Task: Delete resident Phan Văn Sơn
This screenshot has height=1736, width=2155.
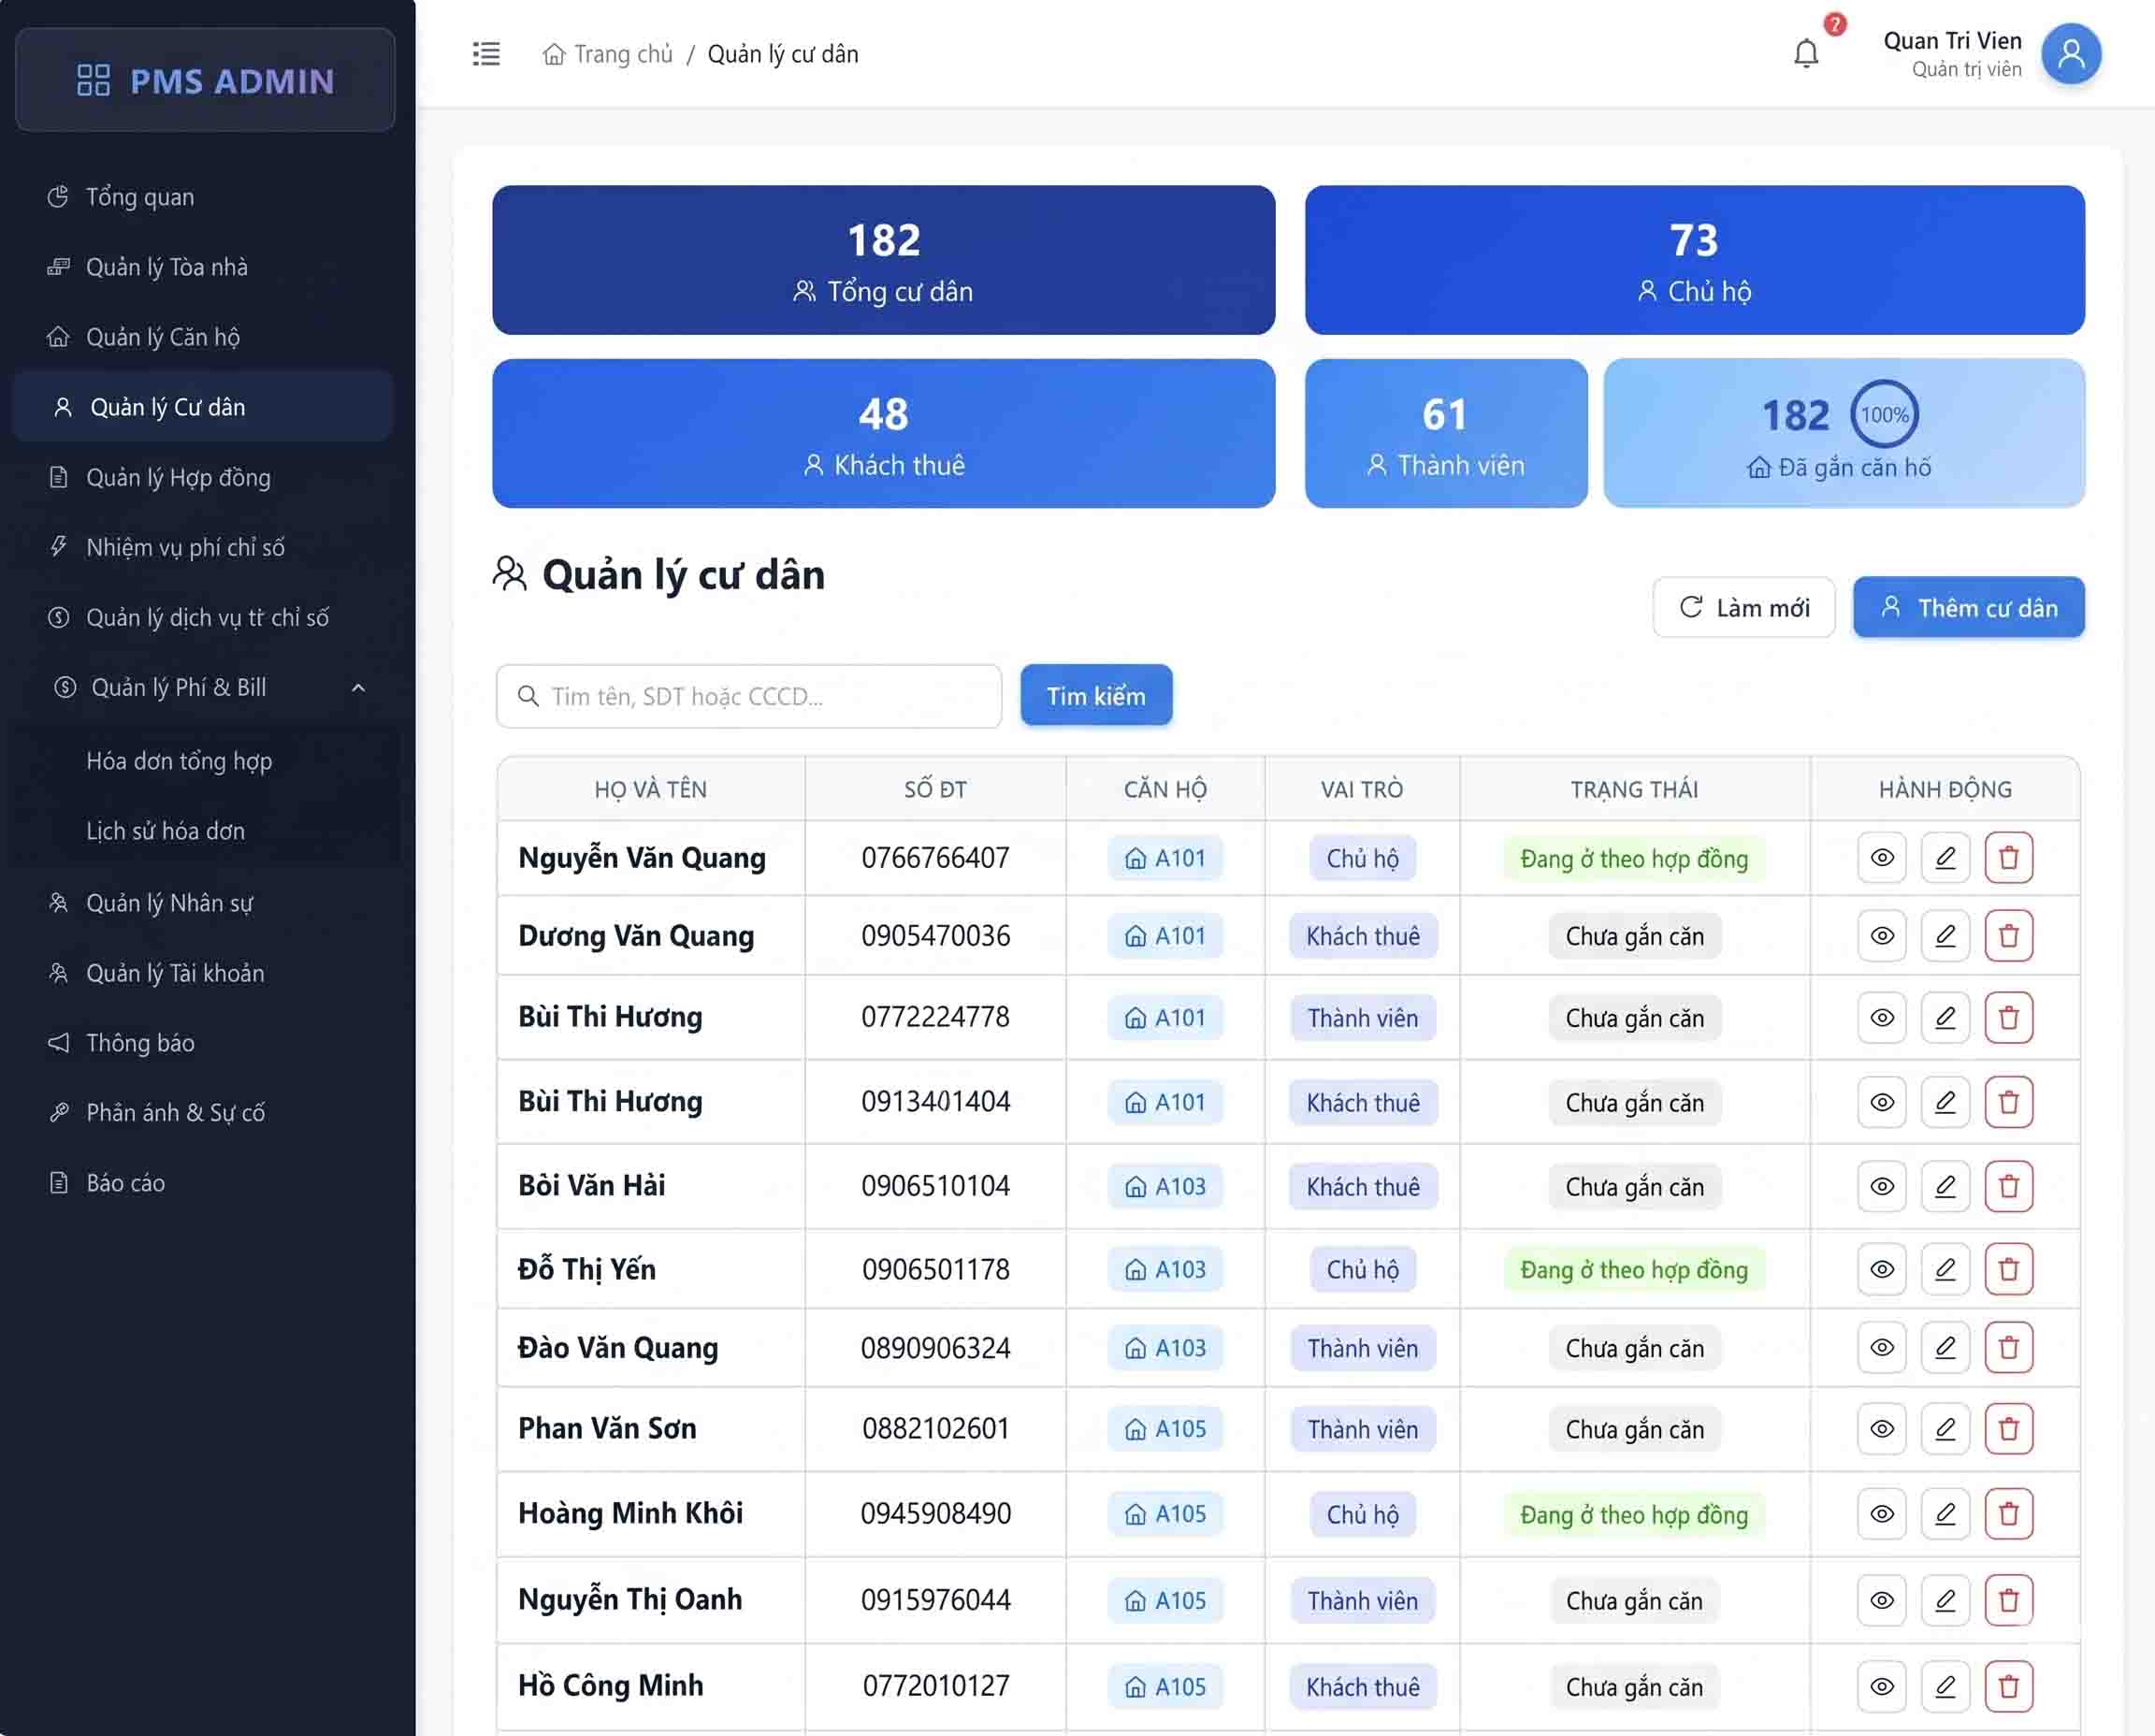Action: pos(2008,1429)
